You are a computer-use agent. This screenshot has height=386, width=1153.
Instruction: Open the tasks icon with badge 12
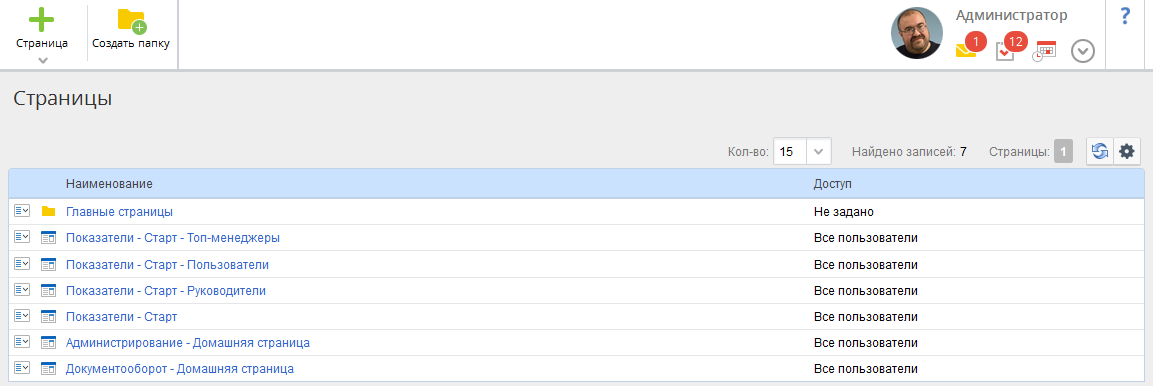(1008, 49)
